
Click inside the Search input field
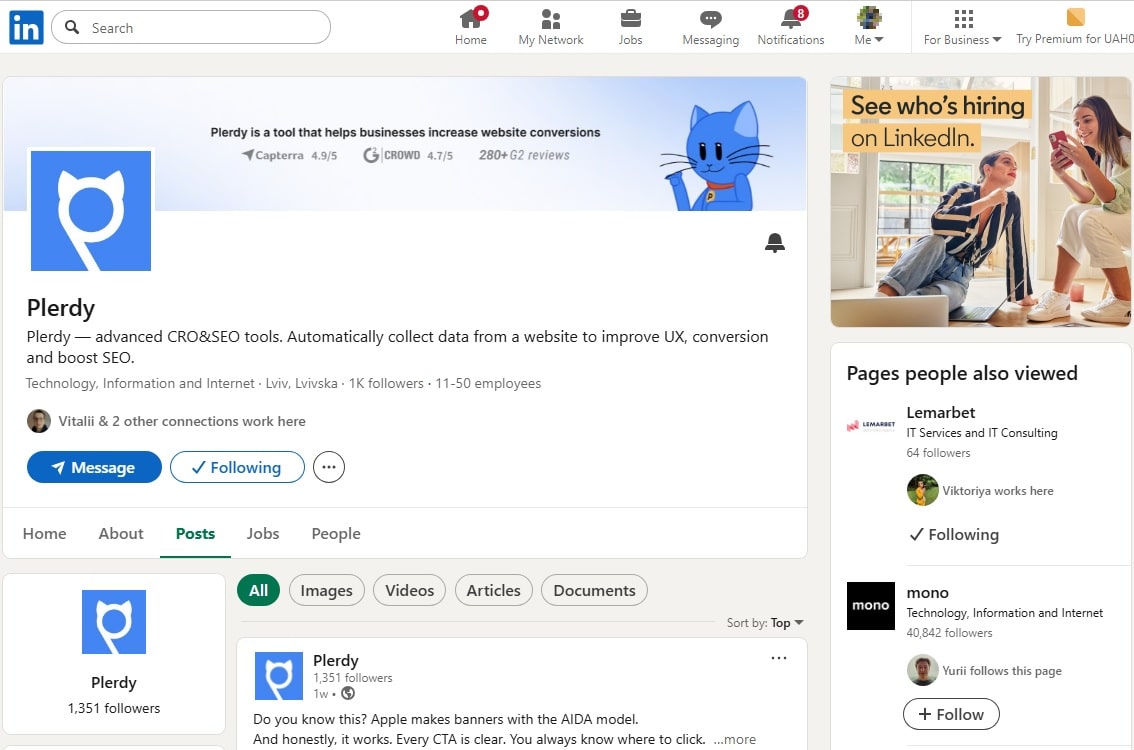tap(190, 27)
